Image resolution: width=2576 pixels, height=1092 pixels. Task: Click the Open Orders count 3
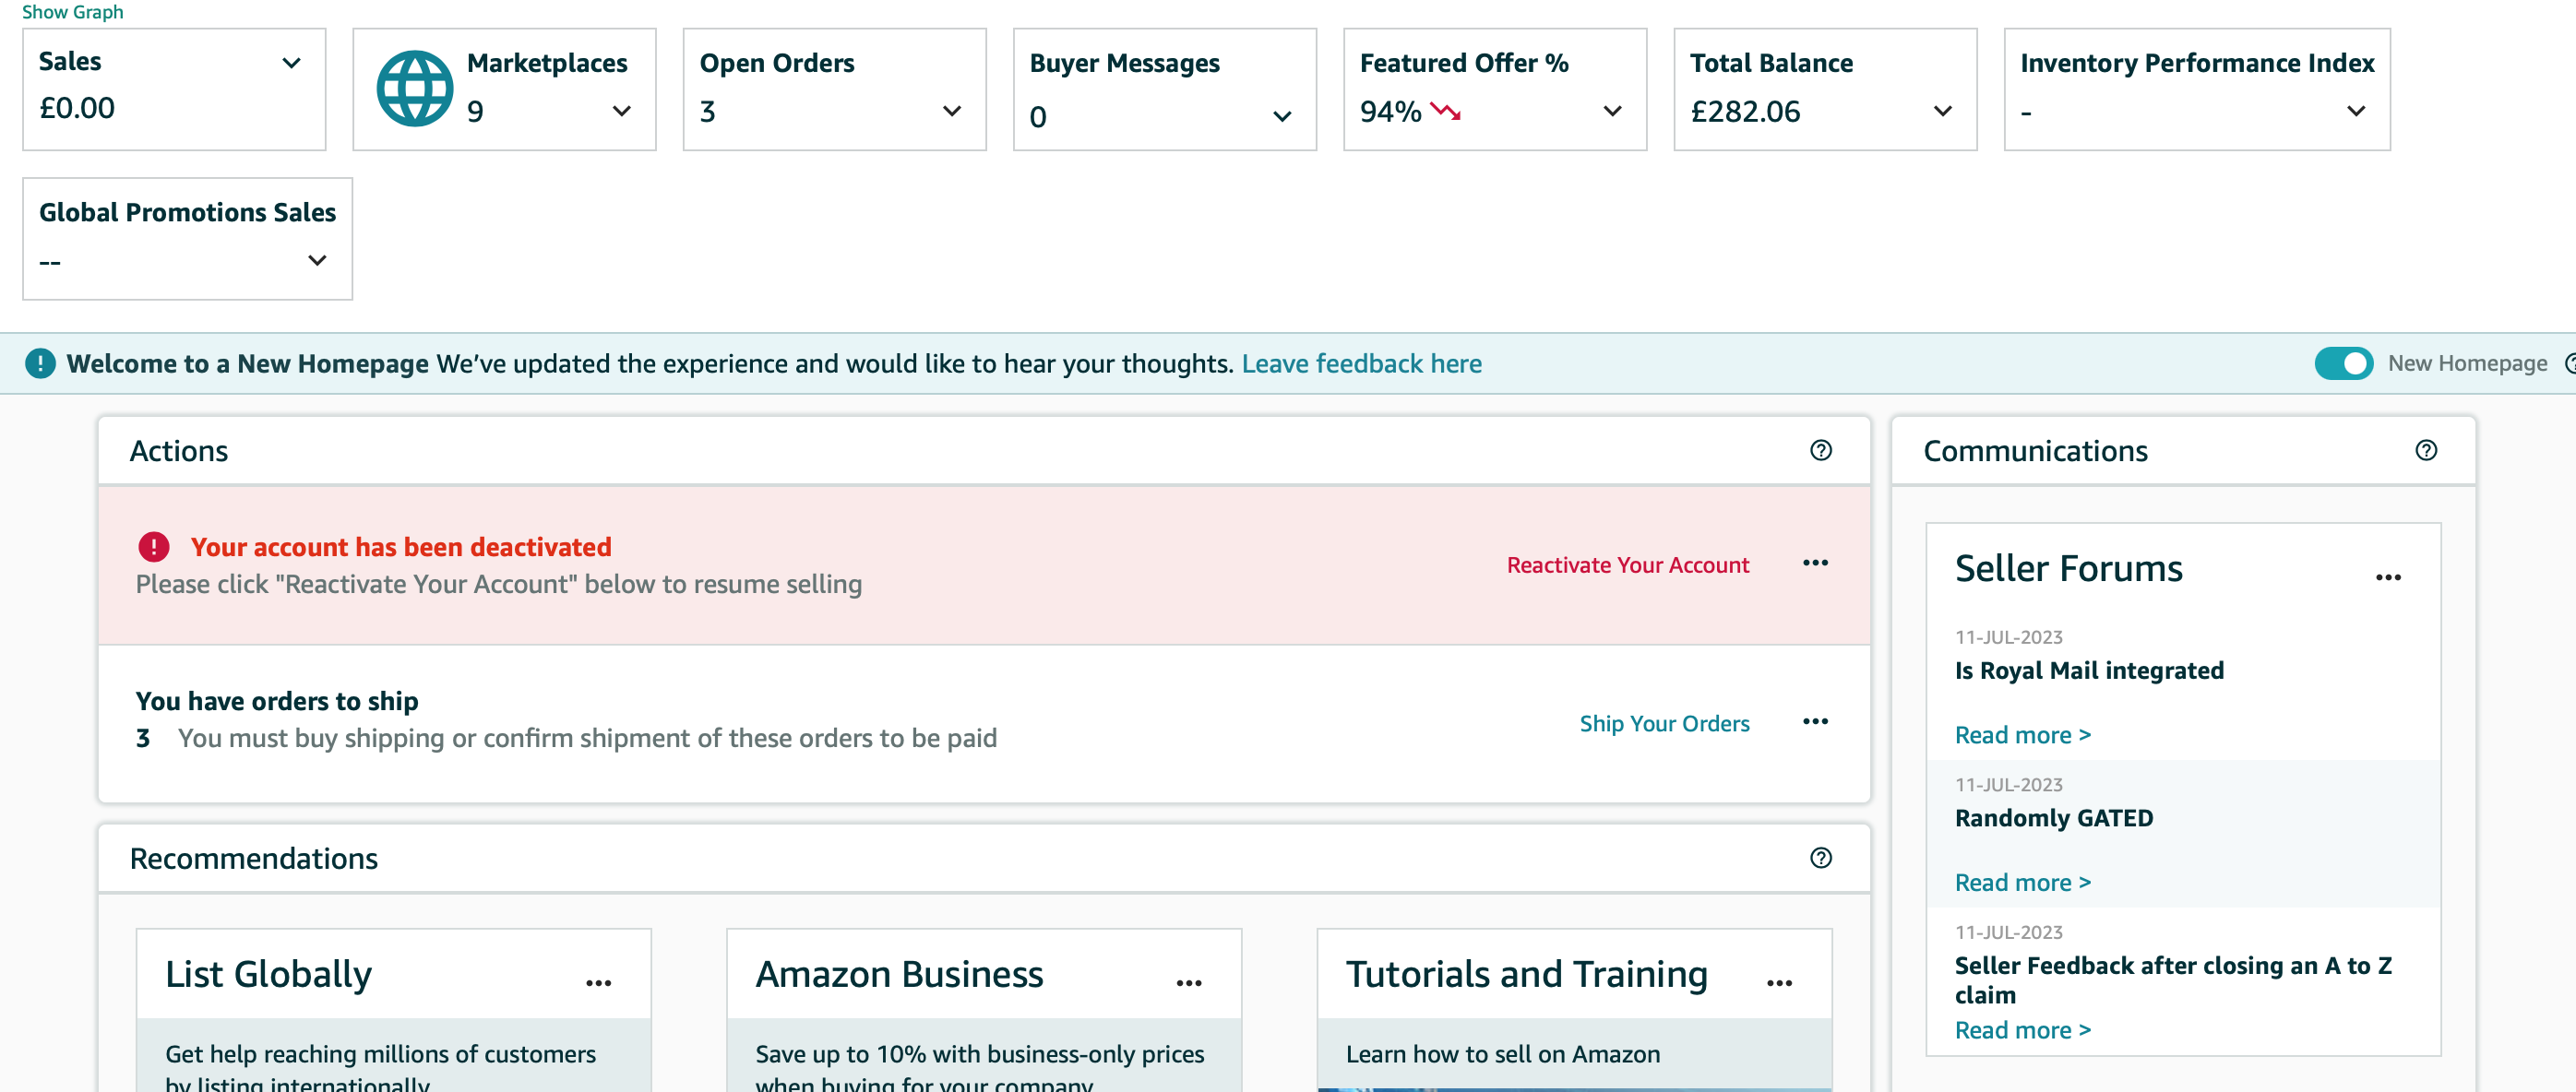click(707, 111)
